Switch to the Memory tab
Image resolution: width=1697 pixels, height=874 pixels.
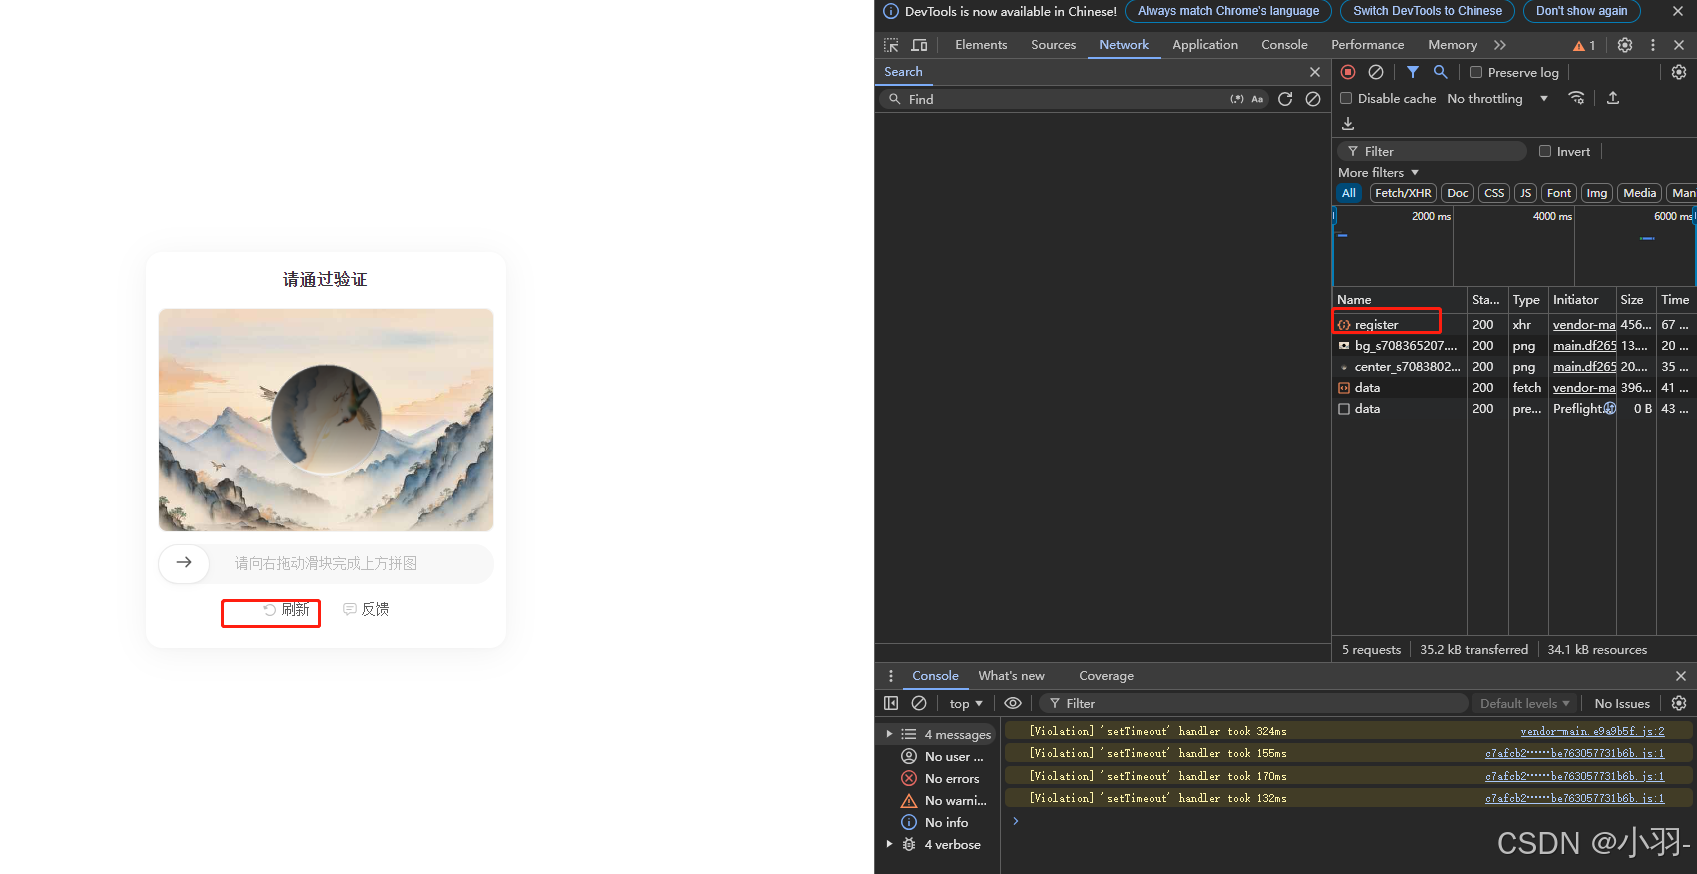click(1452, 45)
